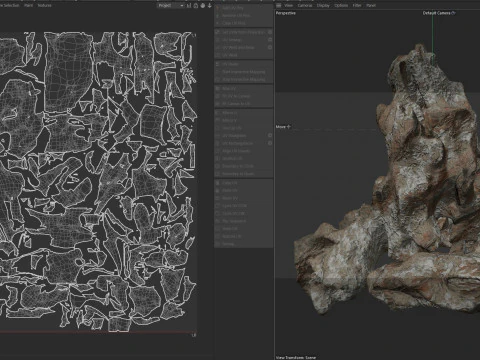Viewport: 480px width, 360px height.
Task: Run Fit UV to Canvas
Action: 243,96
